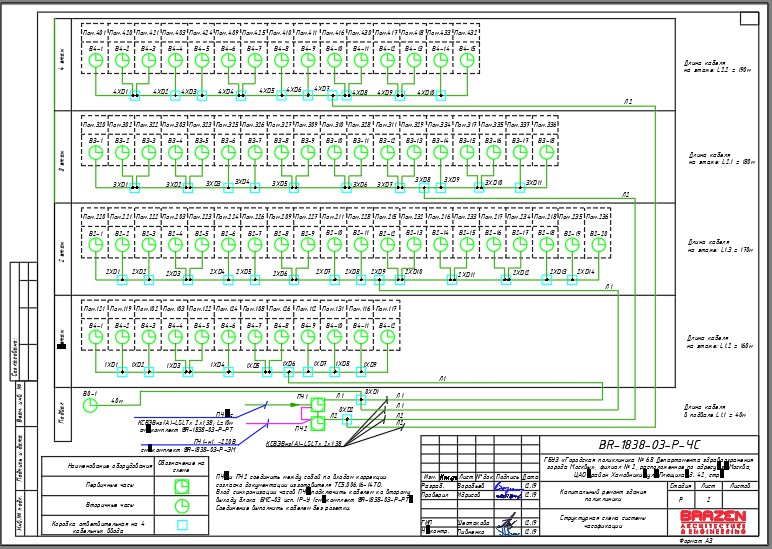Select room label Пом.401 on fourth floor
This screenshot has height=549, width=772.
(94, 33)
